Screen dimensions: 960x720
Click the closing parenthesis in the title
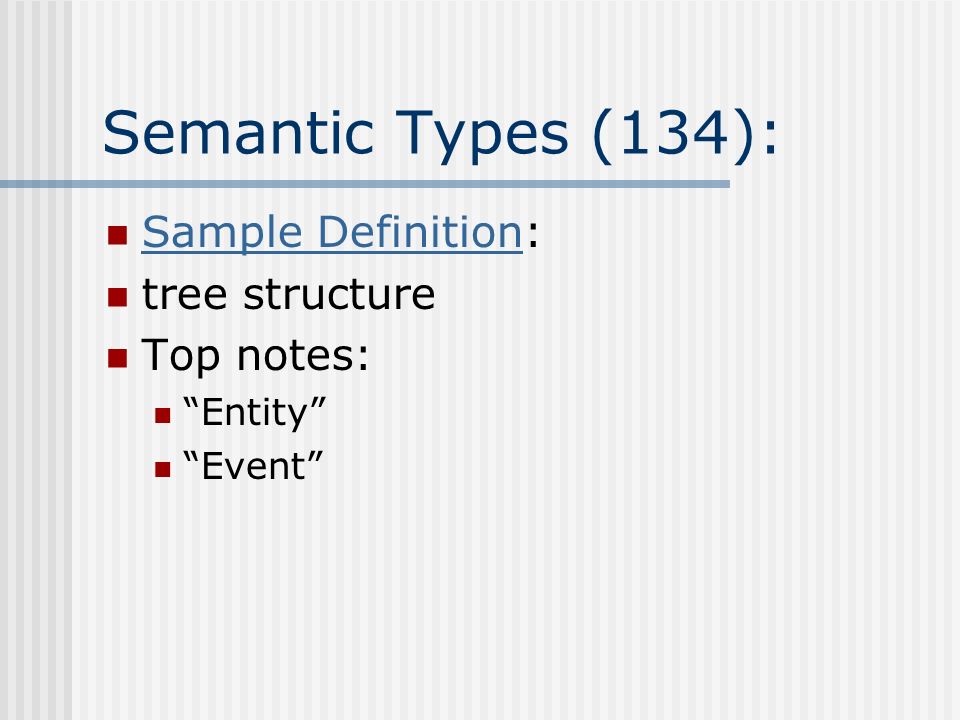[x=742, y=137]
